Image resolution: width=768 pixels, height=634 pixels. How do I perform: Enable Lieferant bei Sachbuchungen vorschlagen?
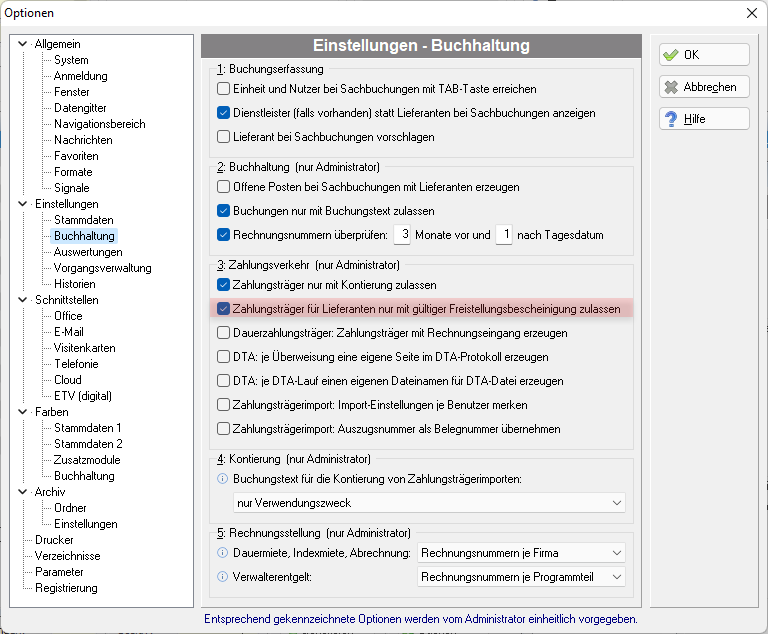[x=223, y=137]
